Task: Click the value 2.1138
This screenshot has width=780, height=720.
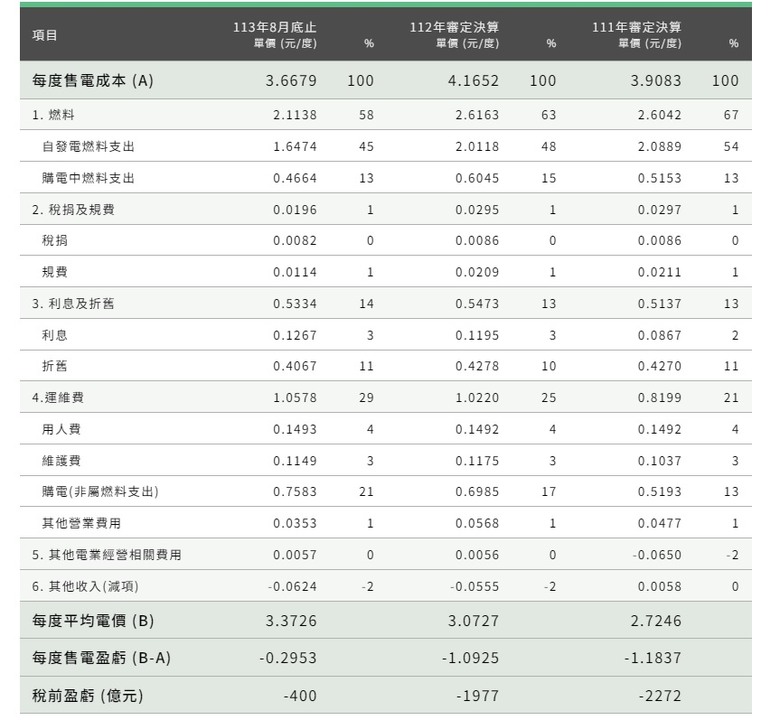Action: tap(294, 115)
